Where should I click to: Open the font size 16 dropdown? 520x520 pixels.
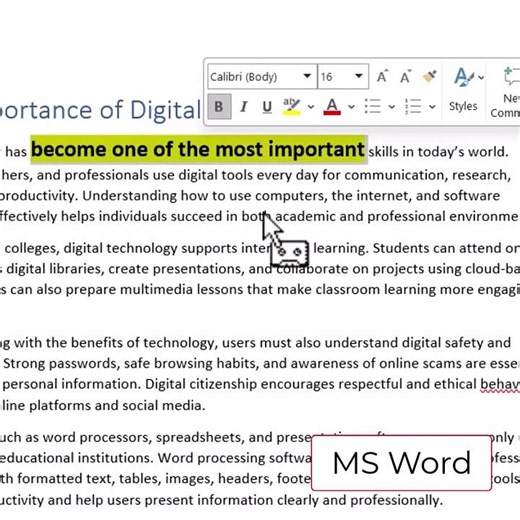point(359,76)
